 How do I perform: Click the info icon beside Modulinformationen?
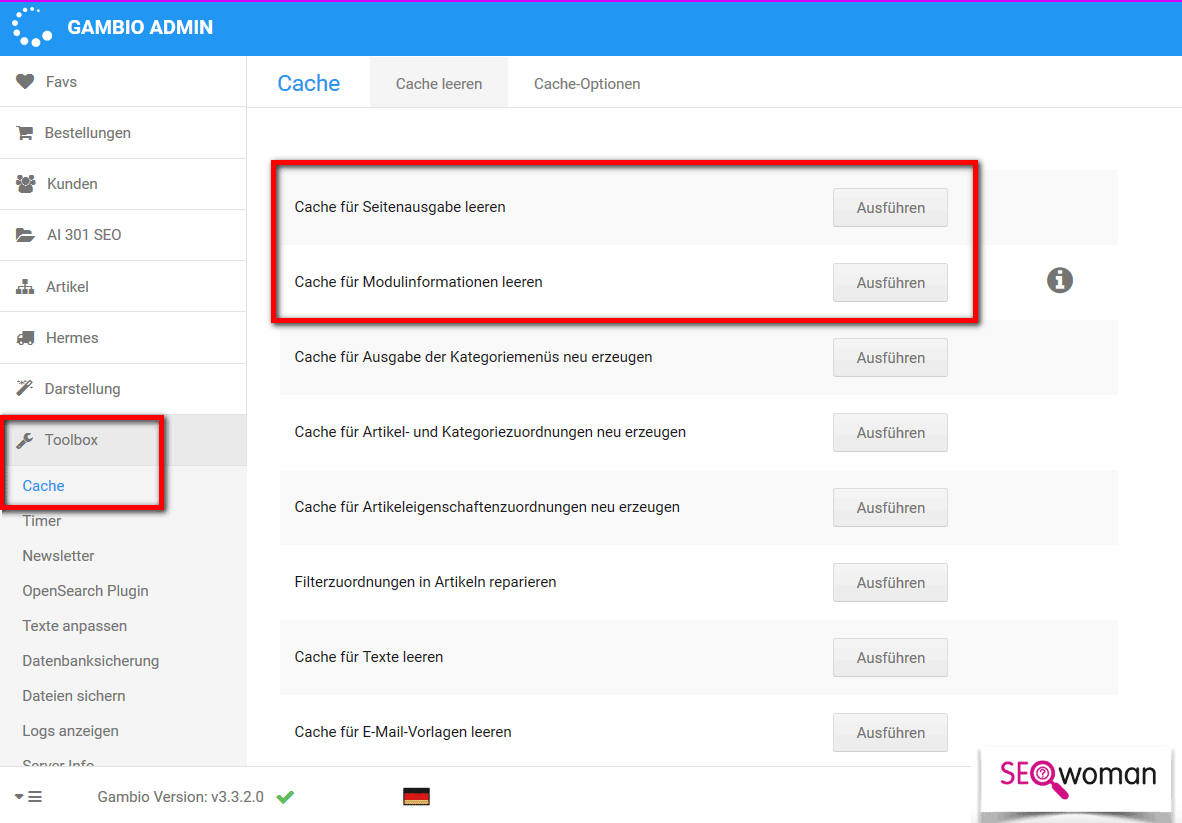(x=1059, y=280)
